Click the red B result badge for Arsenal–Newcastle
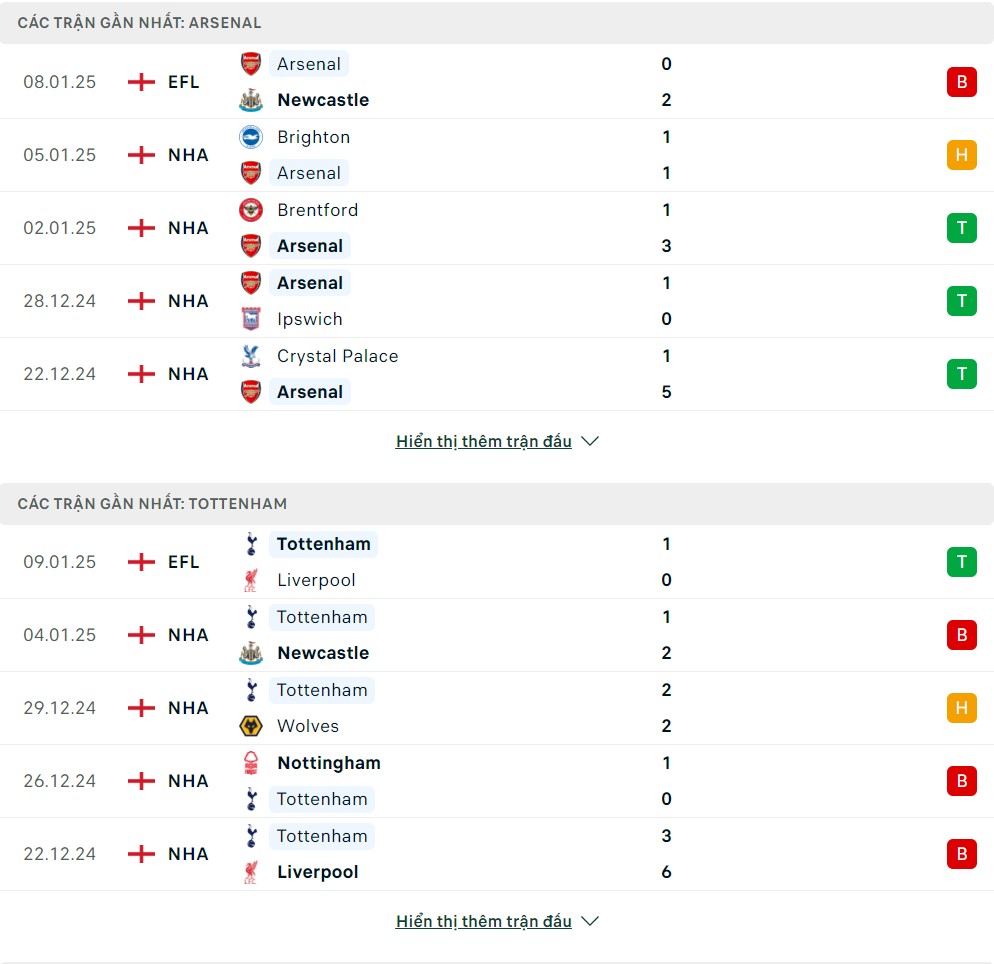994x964 pixels. click(962, 82)
